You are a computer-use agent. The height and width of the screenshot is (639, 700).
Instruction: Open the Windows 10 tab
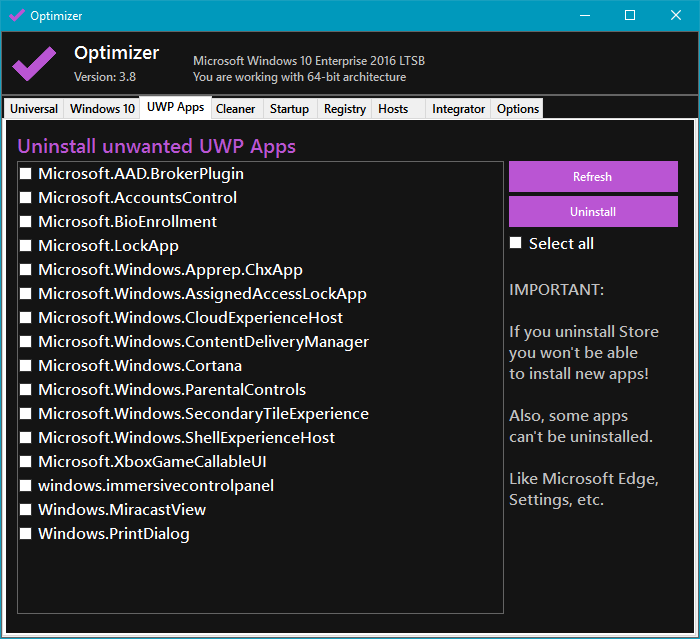(102, 109)
